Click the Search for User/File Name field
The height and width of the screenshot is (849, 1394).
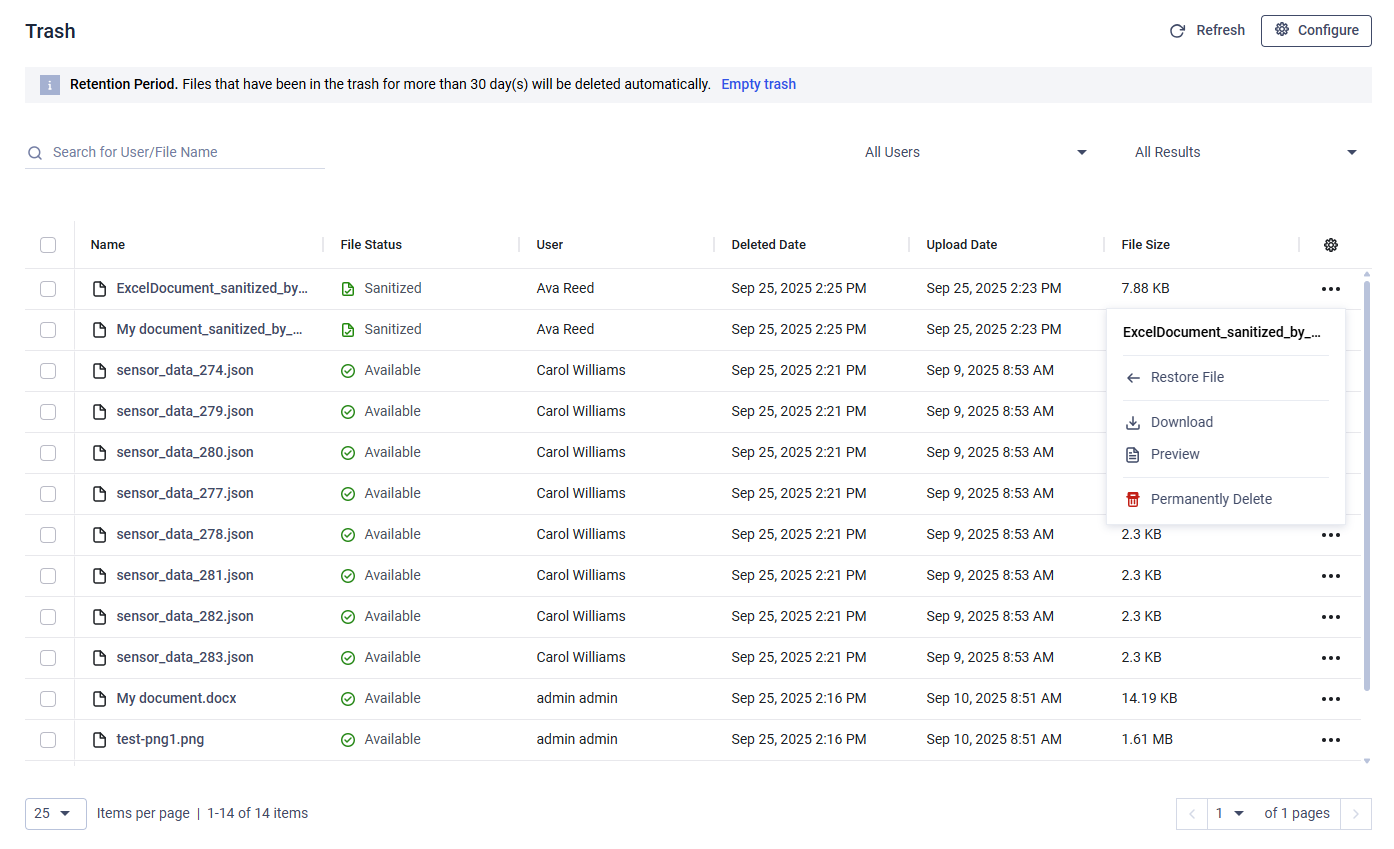coord(185,153)
